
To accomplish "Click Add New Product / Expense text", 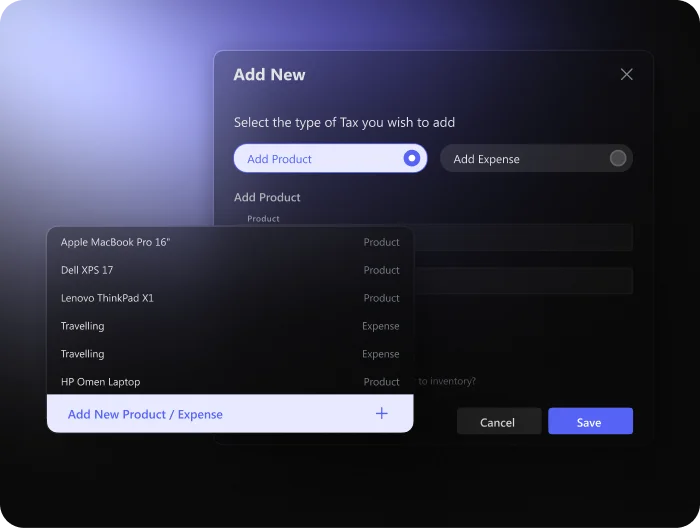I will pos(145,414).
